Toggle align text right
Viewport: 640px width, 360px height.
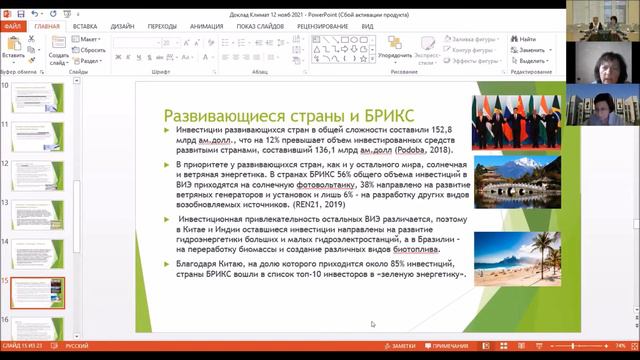pyautogui.click(x=246, y=58)
